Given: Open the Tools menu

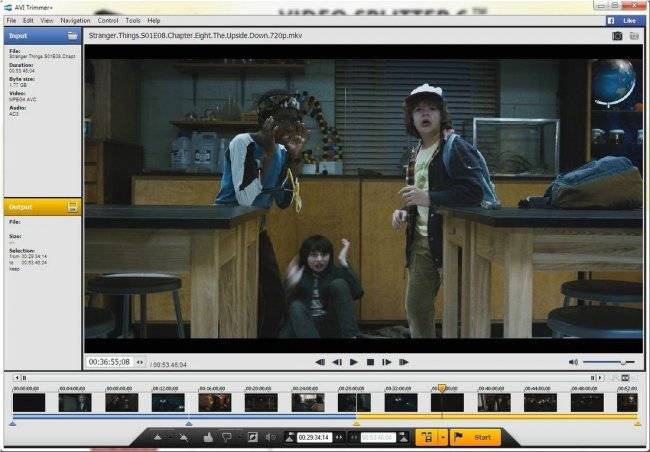Looking at the screenshot, I should click(x=133, y=20).
